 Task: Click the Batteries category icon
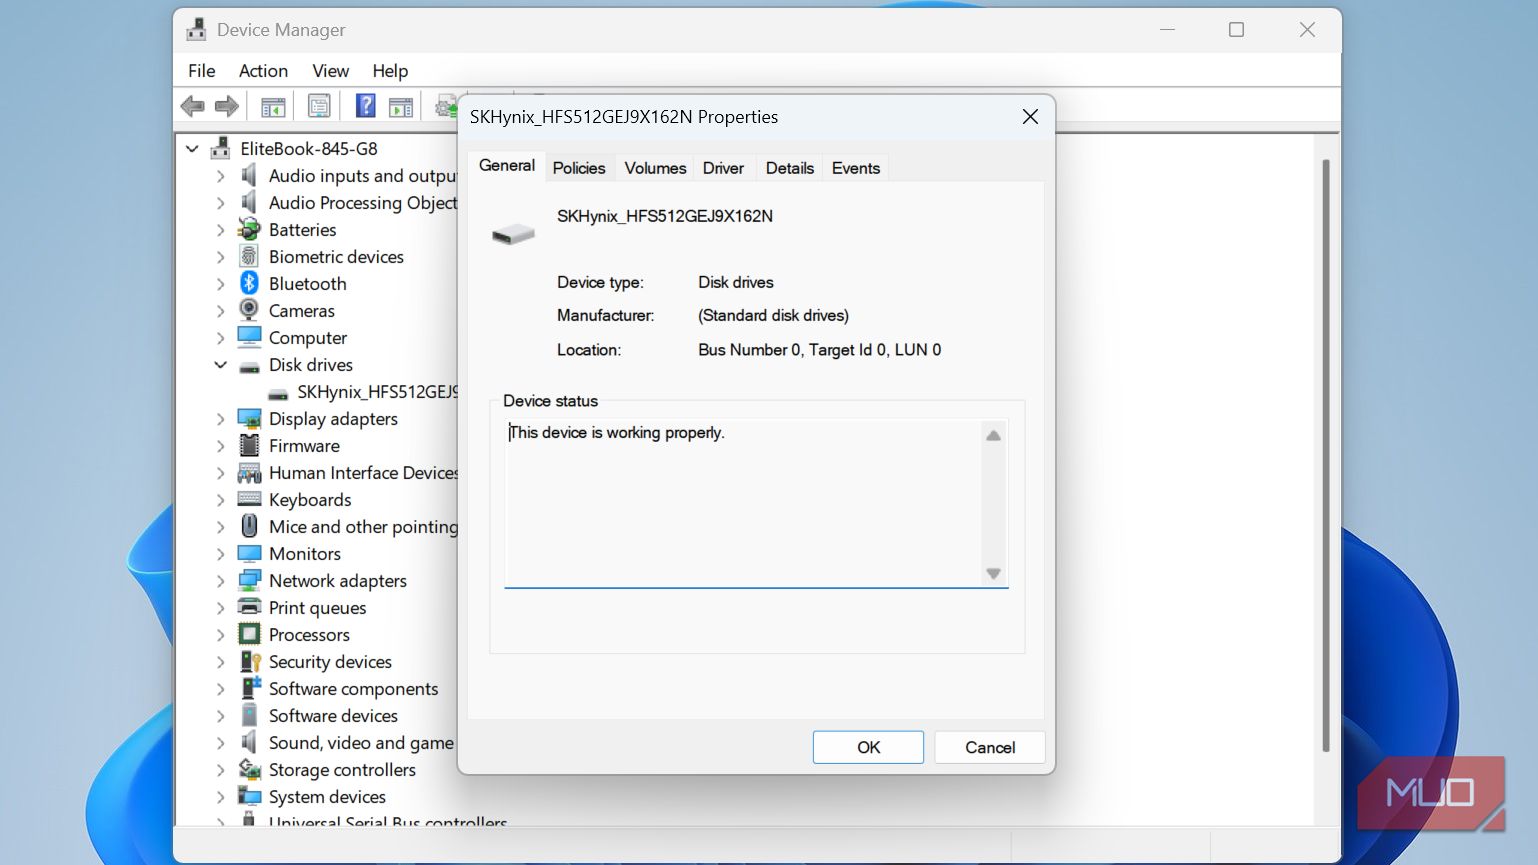tap(249, 229)
